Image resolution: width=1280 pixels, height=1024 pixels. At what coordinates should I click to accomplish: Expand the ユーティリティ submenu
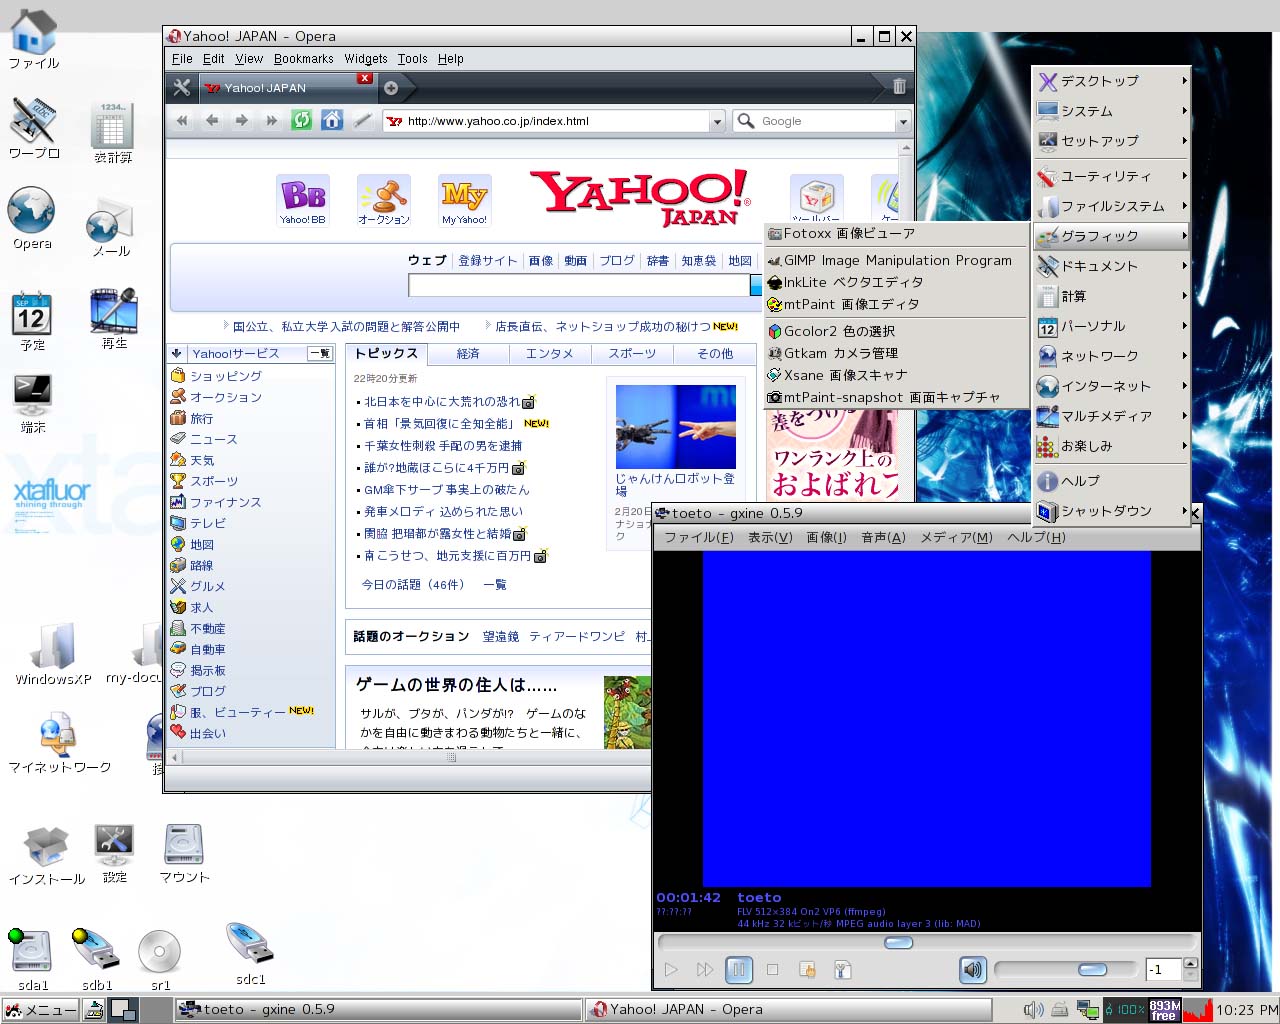1112,176
